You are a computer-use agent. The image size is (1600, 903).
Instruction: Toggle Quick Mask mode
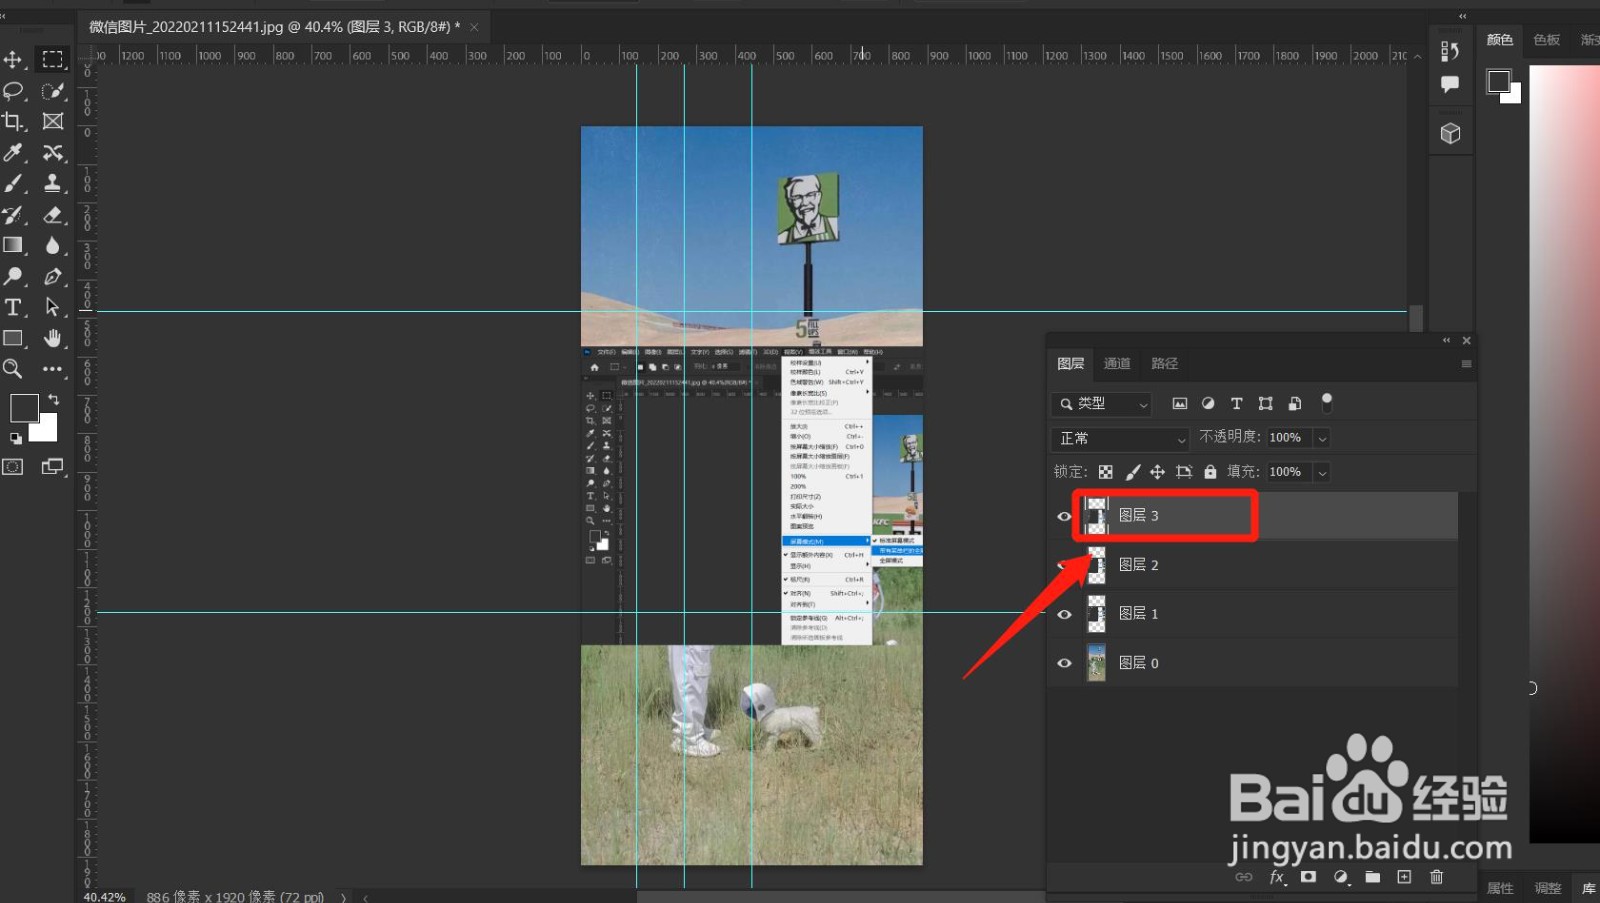[13, 467]
